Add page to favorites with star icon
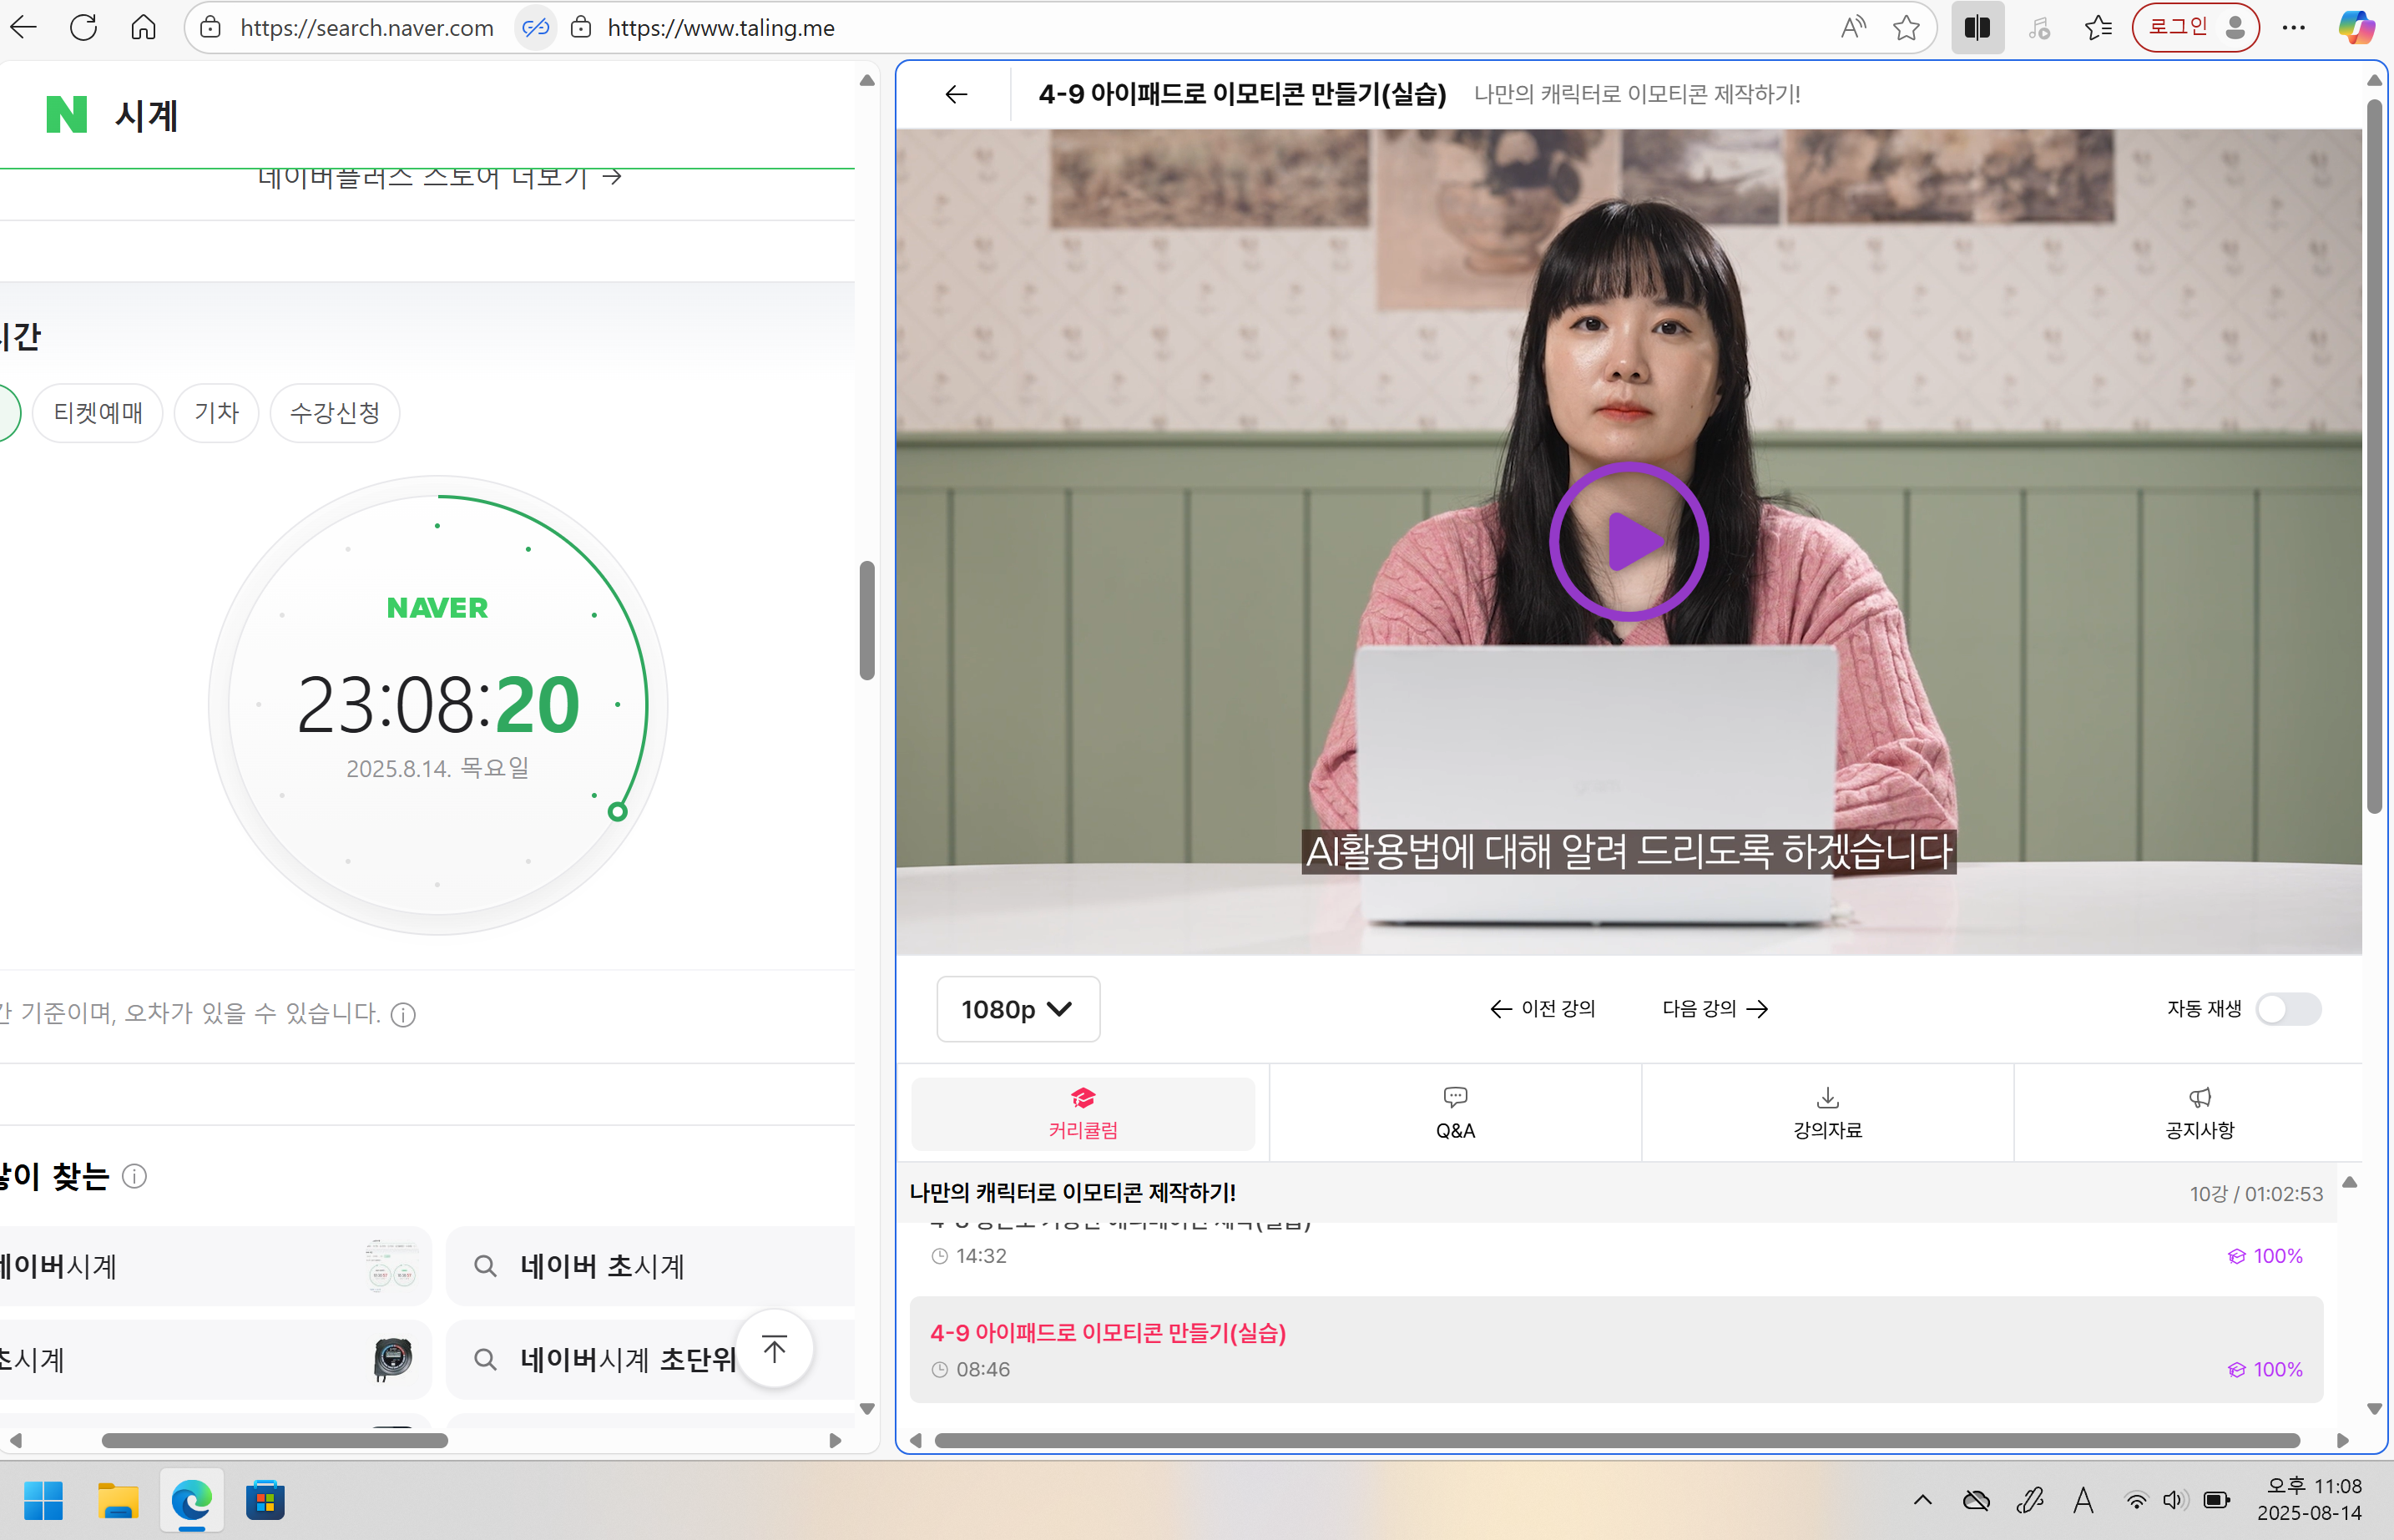Viewport: 2394px width, 1540px height. click(1906, 28)
